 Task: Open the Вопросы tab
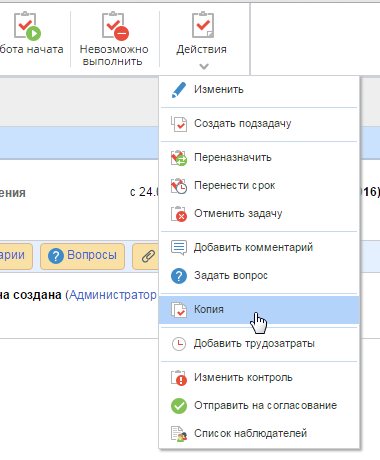tap(83, 256)
